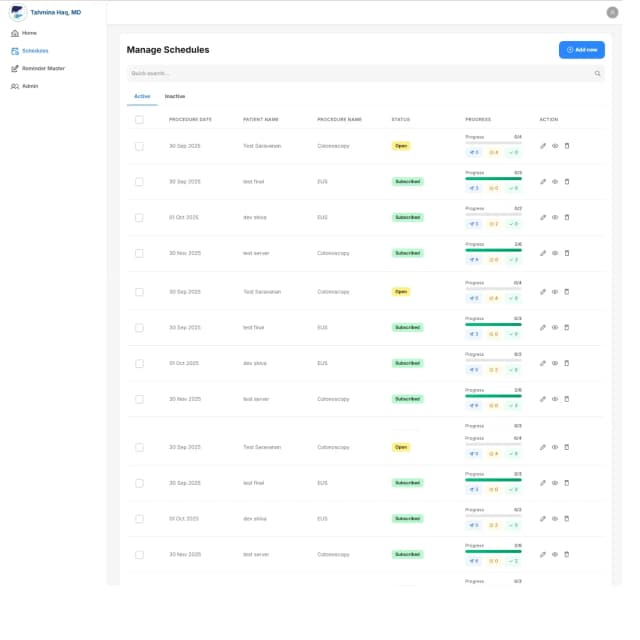Click the delete trash icon in the topmost Test Saravanan row
Viewport: 640px width, 640px height.
[567, 146]
